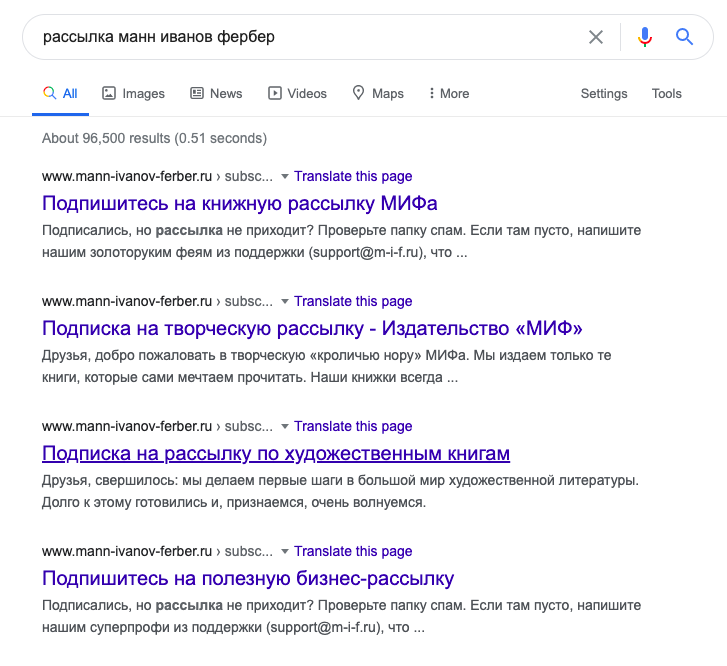
Task: Expand dropdown arrow beside first result URL
Action: click(x=285, y=177)
